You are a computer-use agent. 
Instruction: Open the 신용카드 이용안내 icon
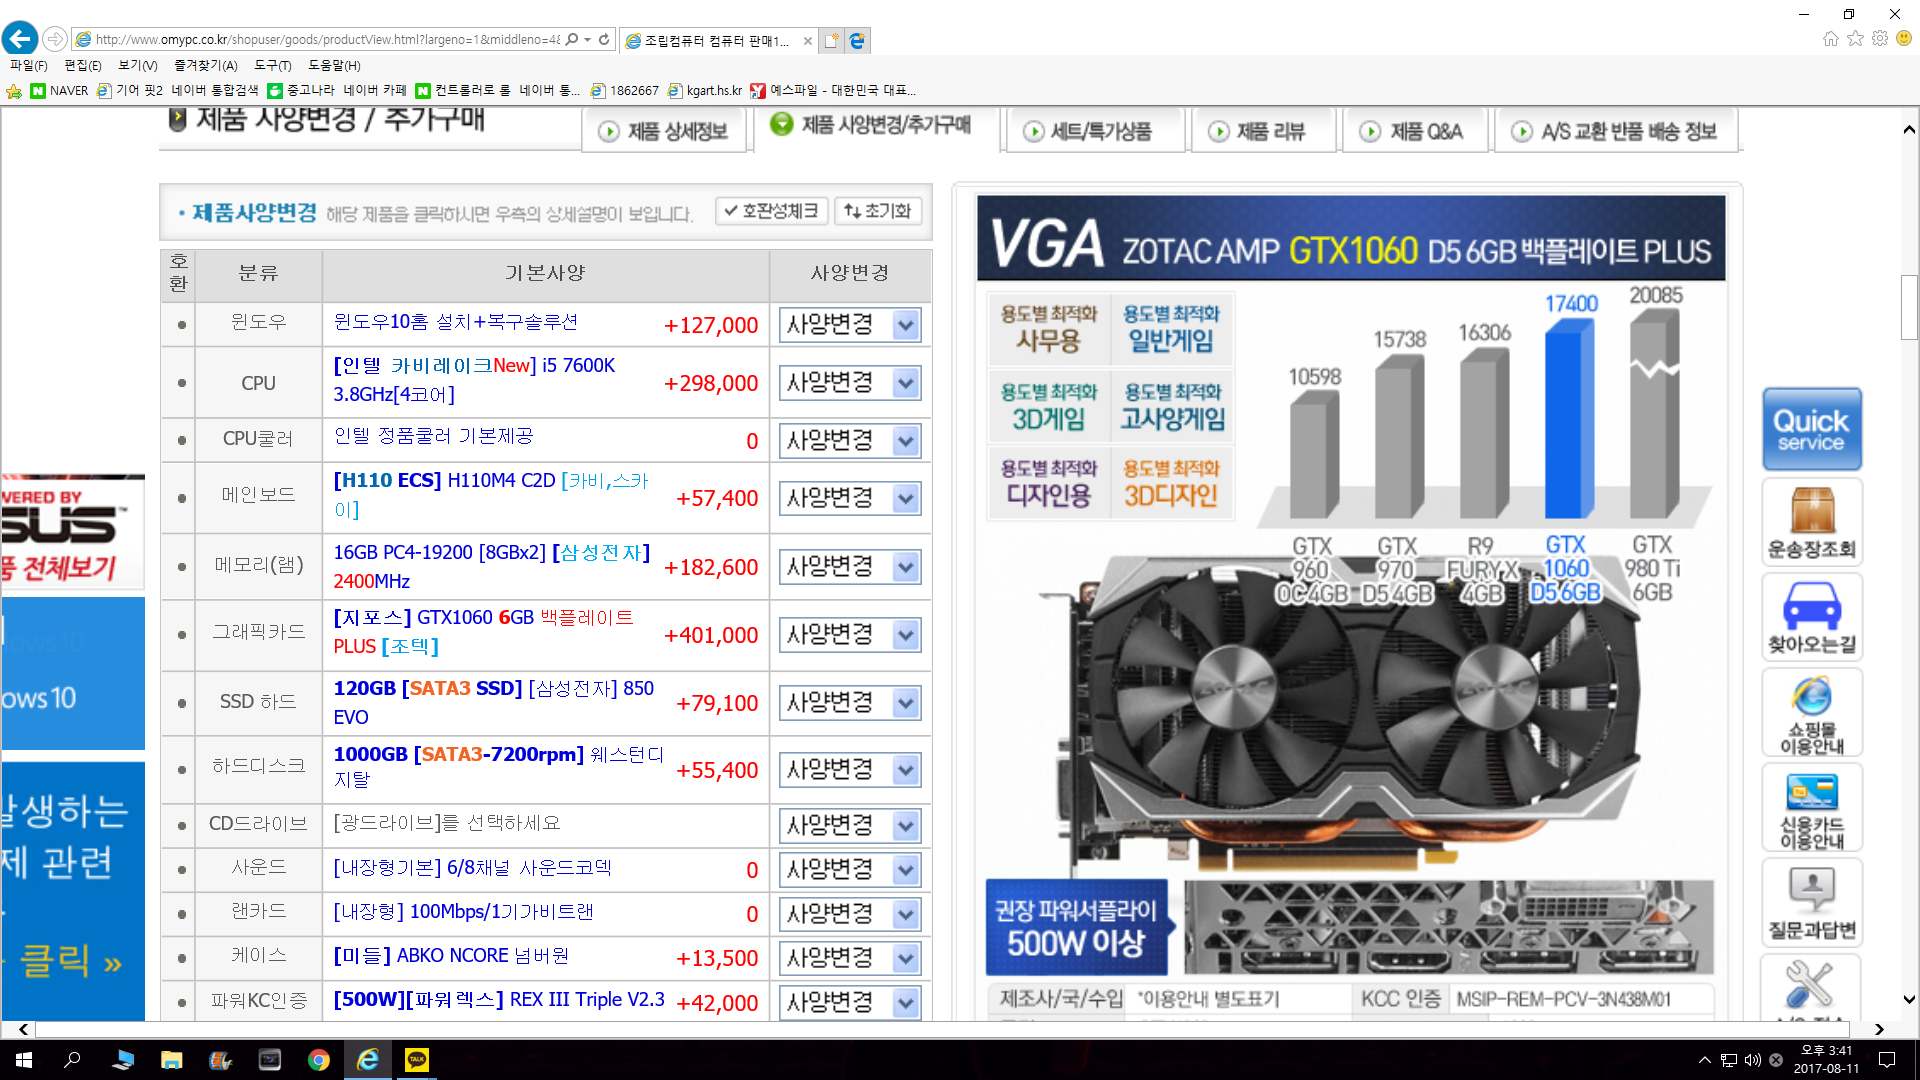click(x=1811, y=807)
